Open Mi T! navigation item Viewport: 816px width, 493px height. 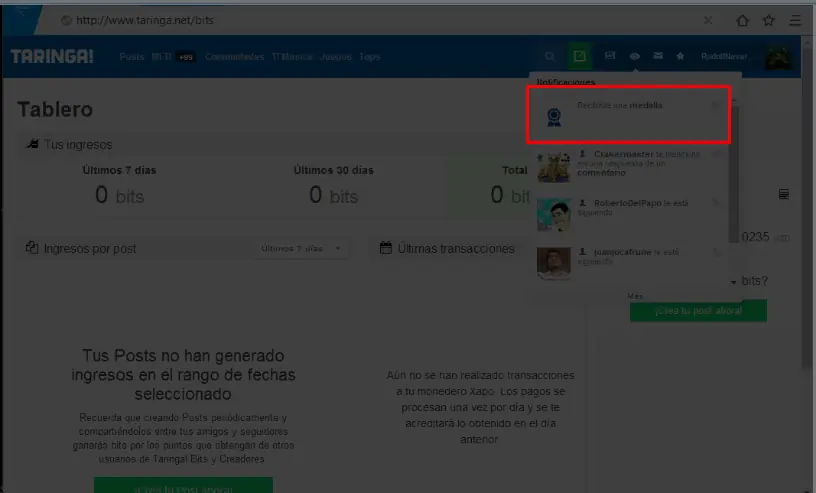click(x=161, y=57)
